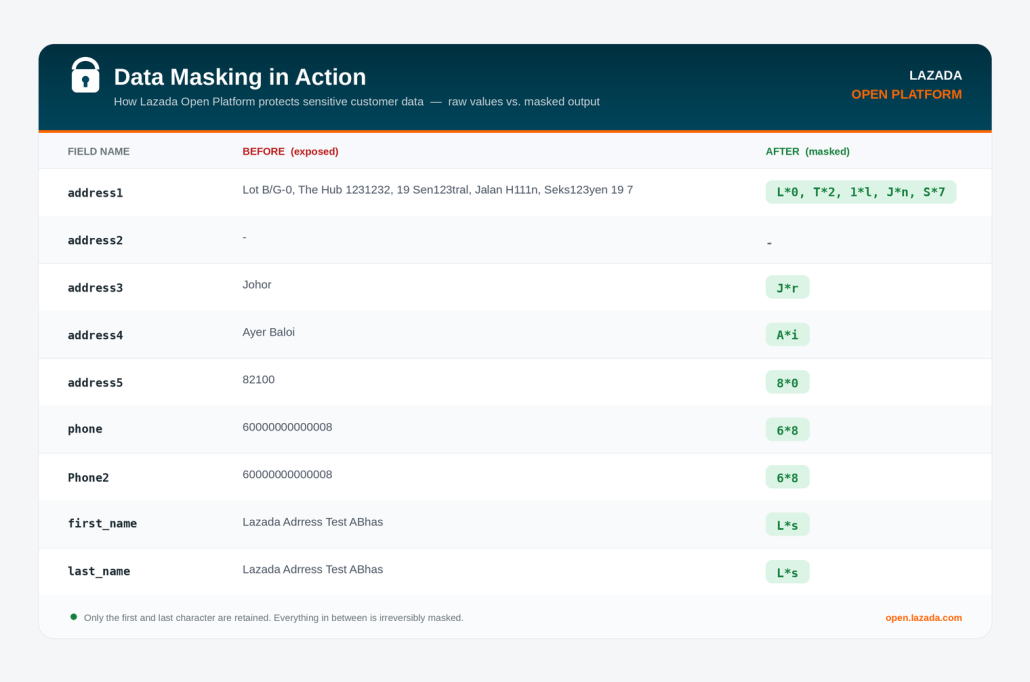Select the BEFORE (exposed) column header
The height and width of the screenshot is (682, 1030).
pyautogui.click(x=290, y=152)
